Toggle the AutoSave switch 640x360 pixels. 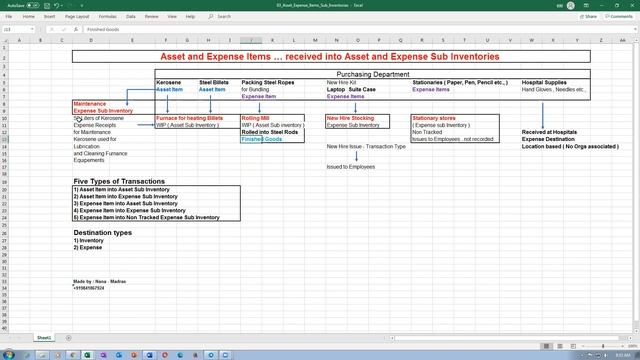pos(33,5)
